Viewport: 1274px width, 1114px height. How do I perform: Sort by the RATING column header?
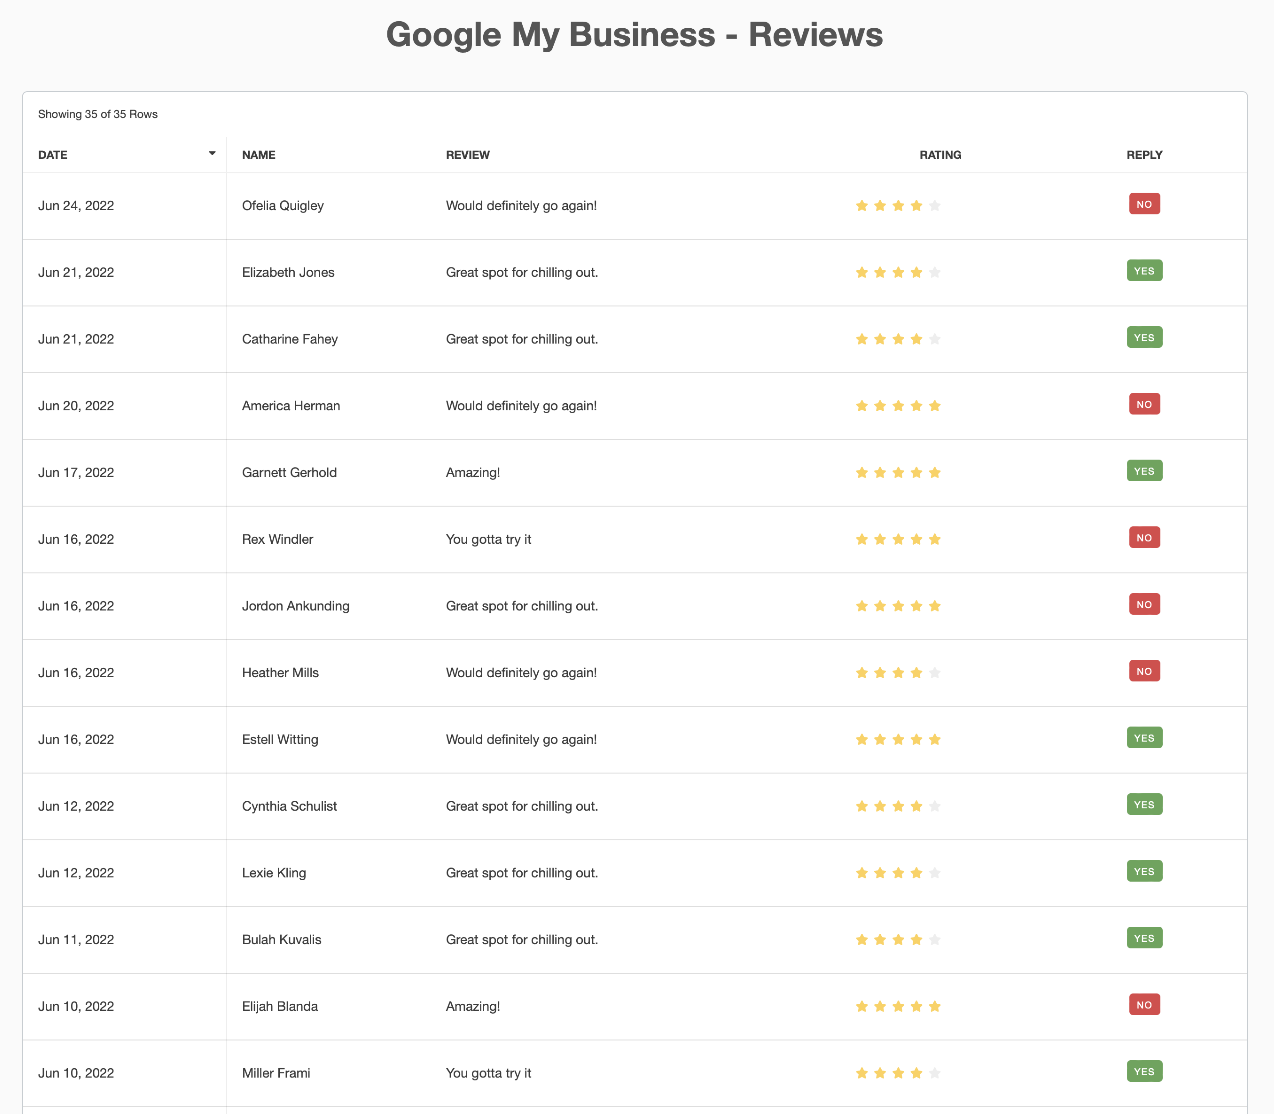(x=940, y=155)
